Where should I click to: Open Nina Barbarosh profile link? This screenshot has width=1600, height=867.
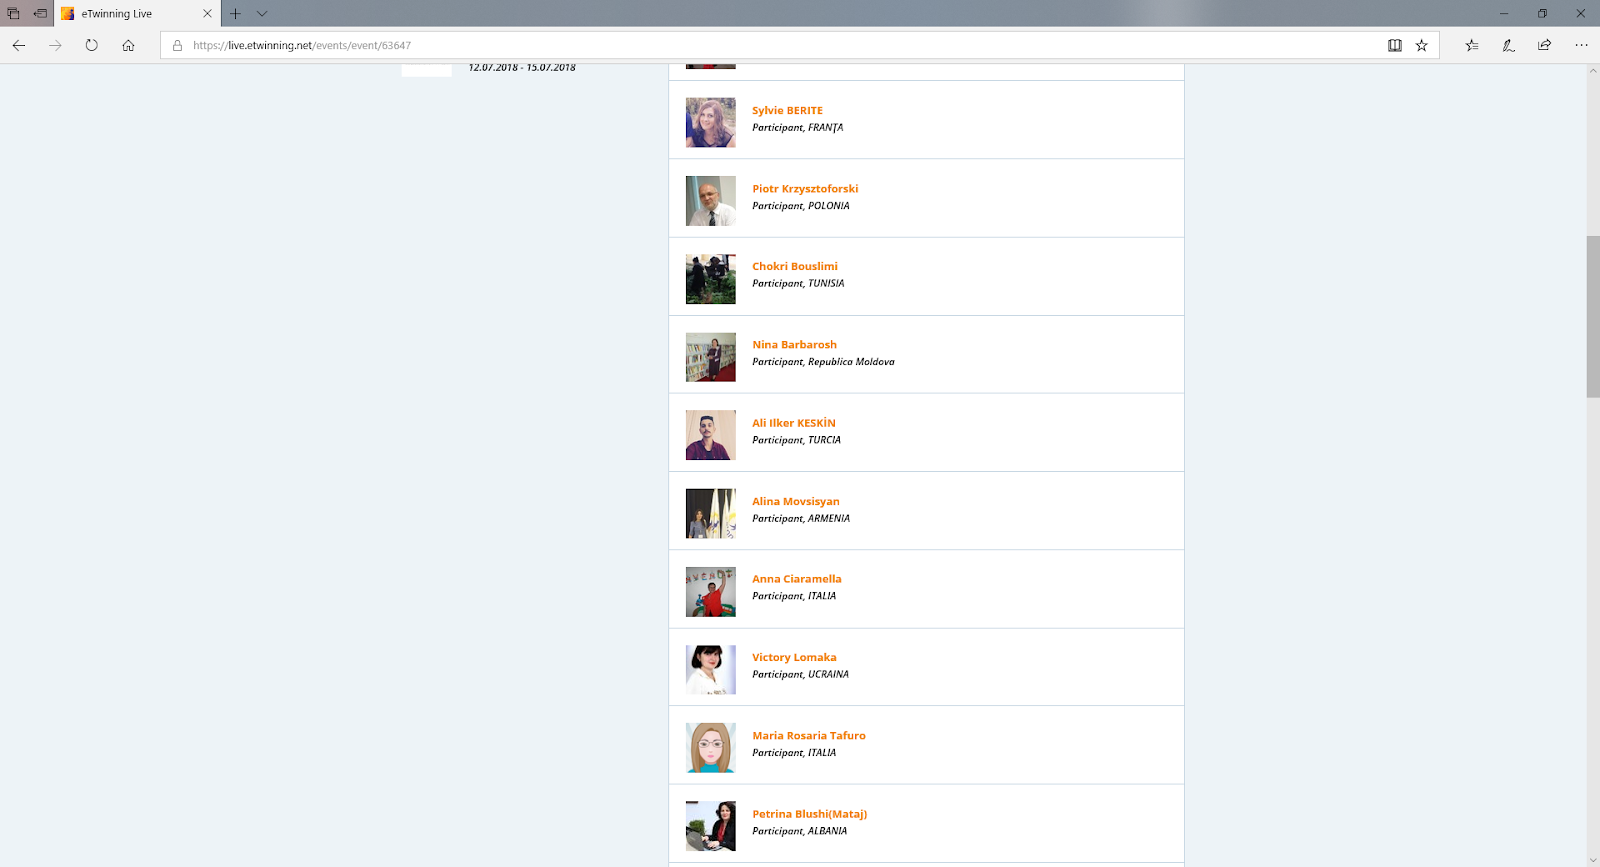(x=794, y=345)
